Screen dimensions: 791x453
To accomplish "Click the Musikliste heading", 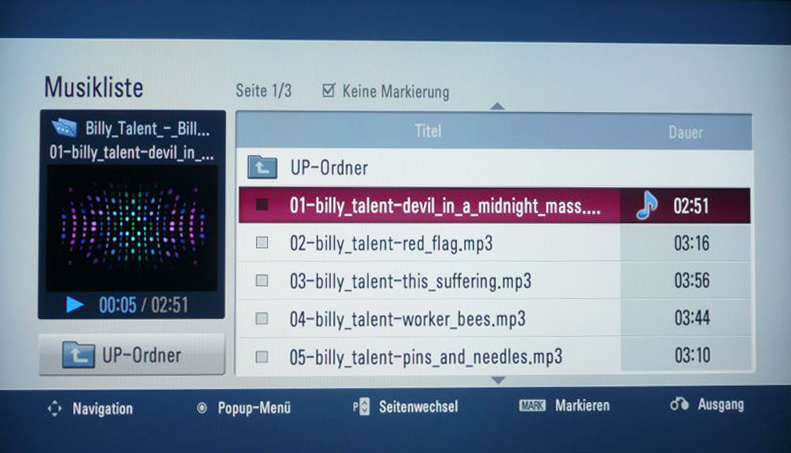I will pyautogui.click(x=94, y=87).
